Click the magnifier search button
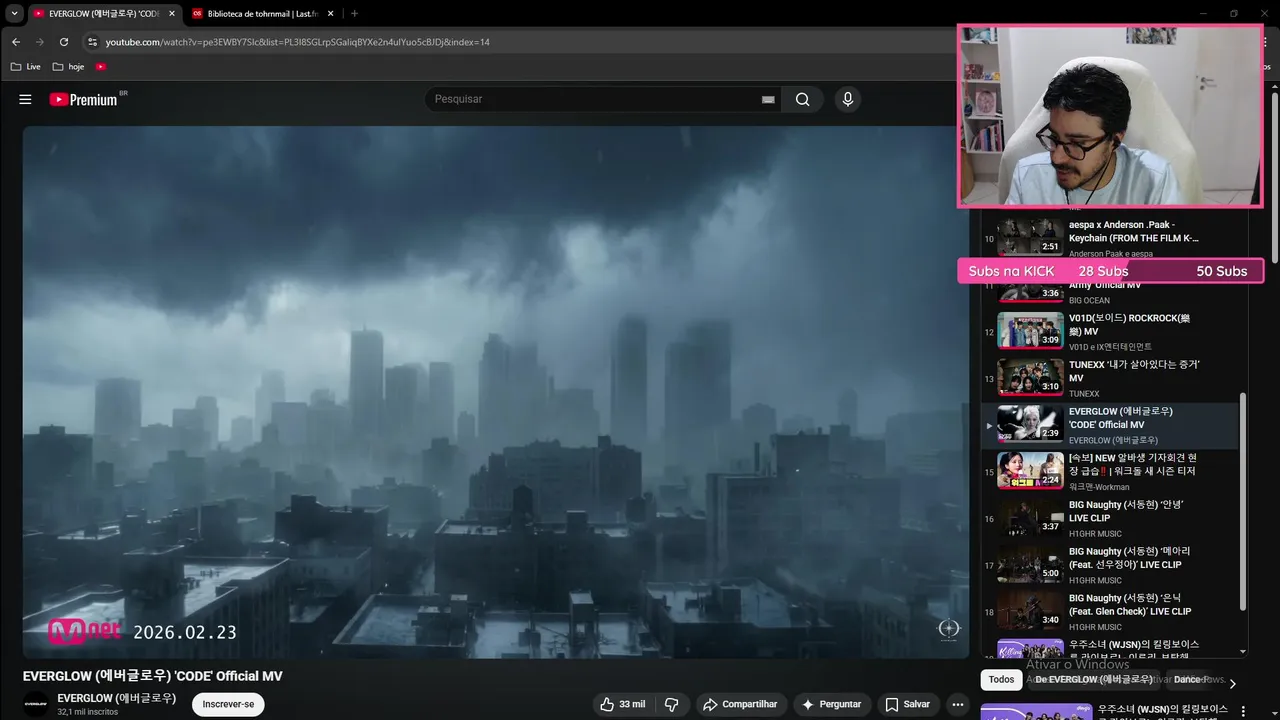This screenshot has height=720, width=1280. pyautogui.click(x=802, y=99)
